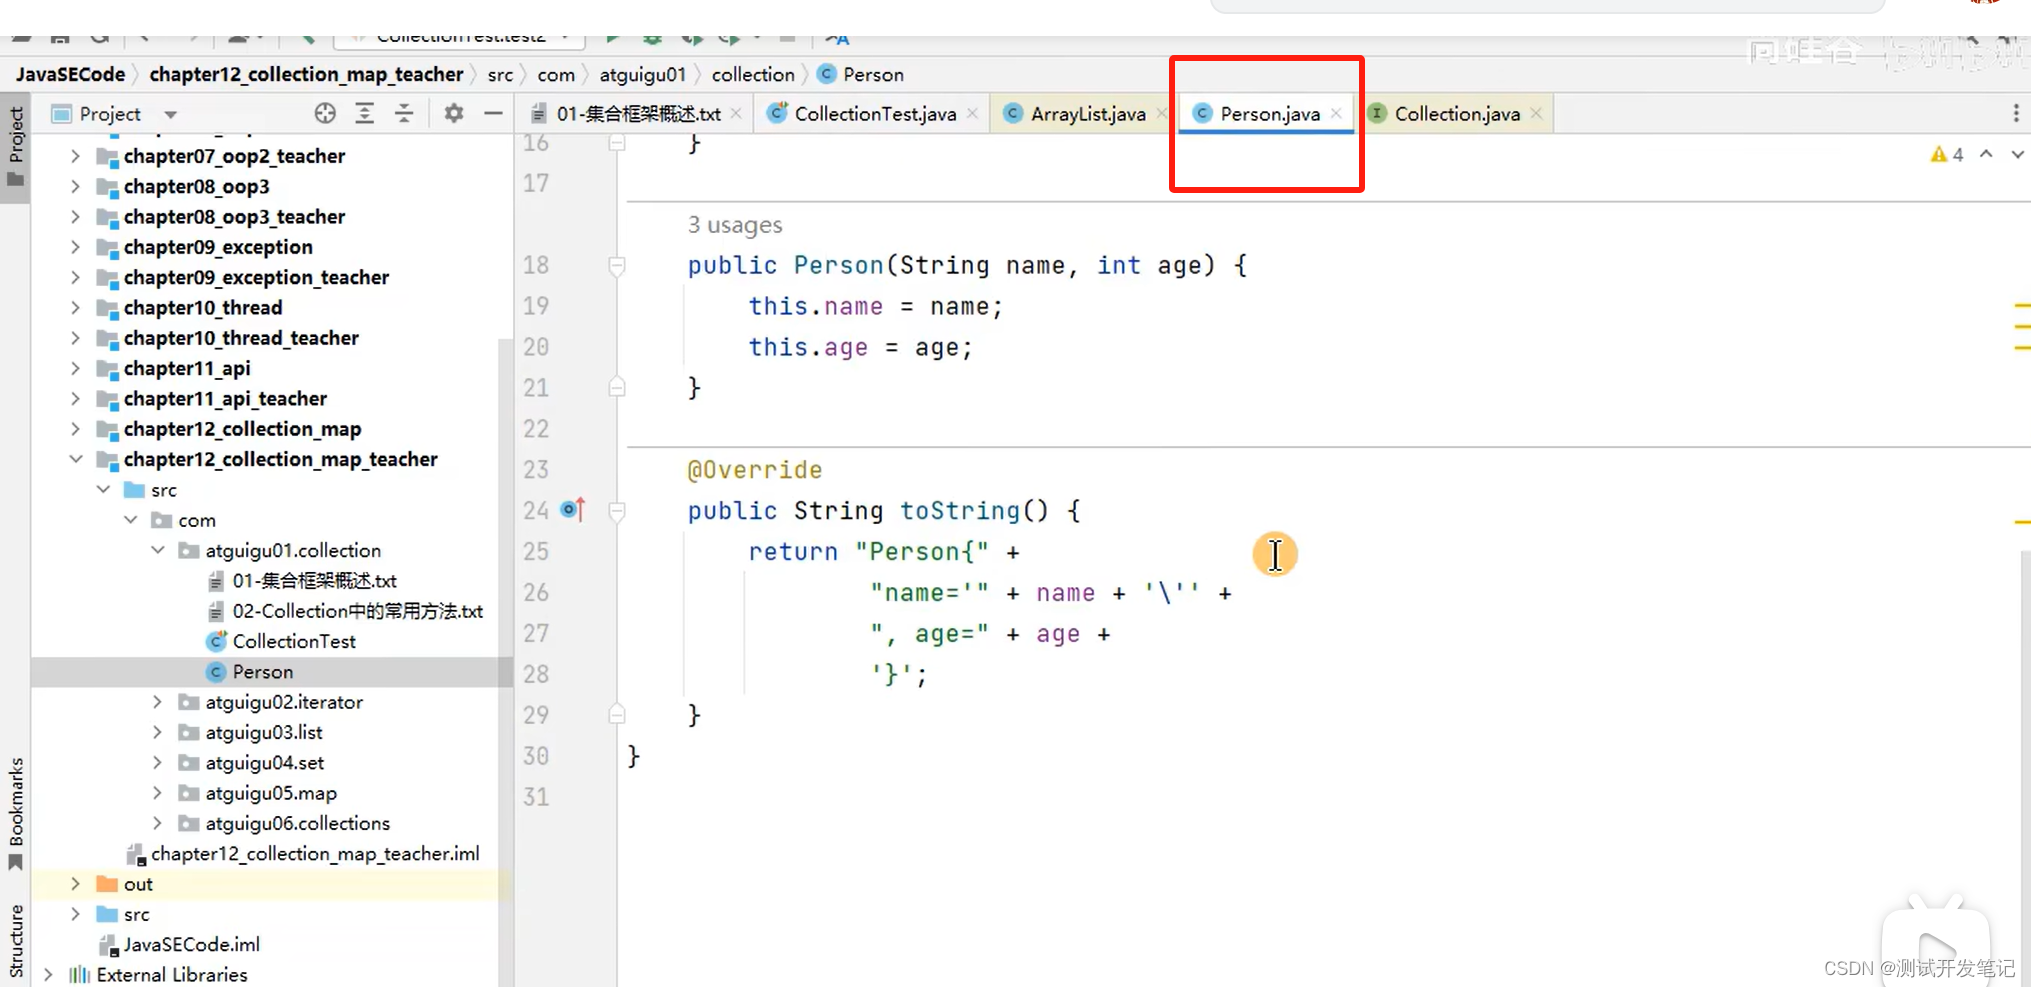Viewport: 2031px width, 987px height.
Task: Select the atguigu06.collections package
Action: point(297,823)
